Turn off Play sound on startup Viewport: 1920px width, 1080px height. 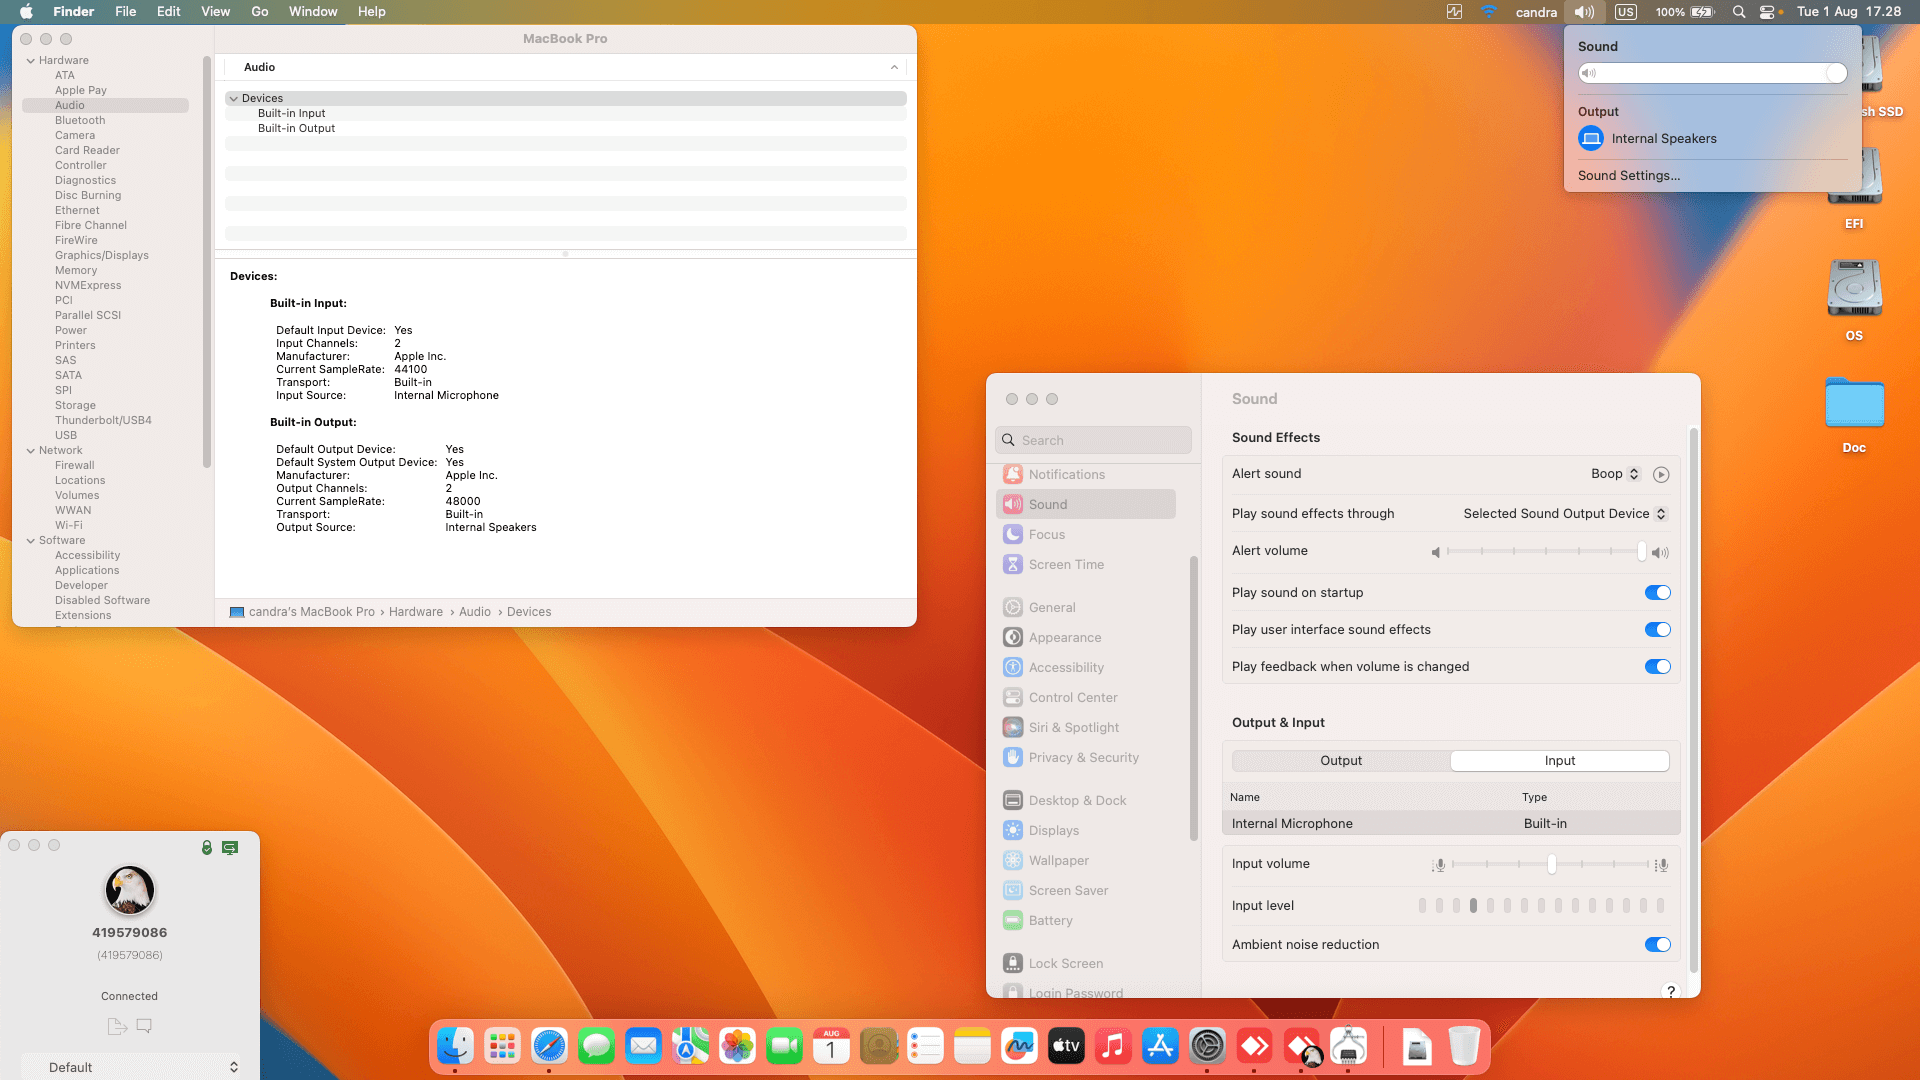[1657, 593]
